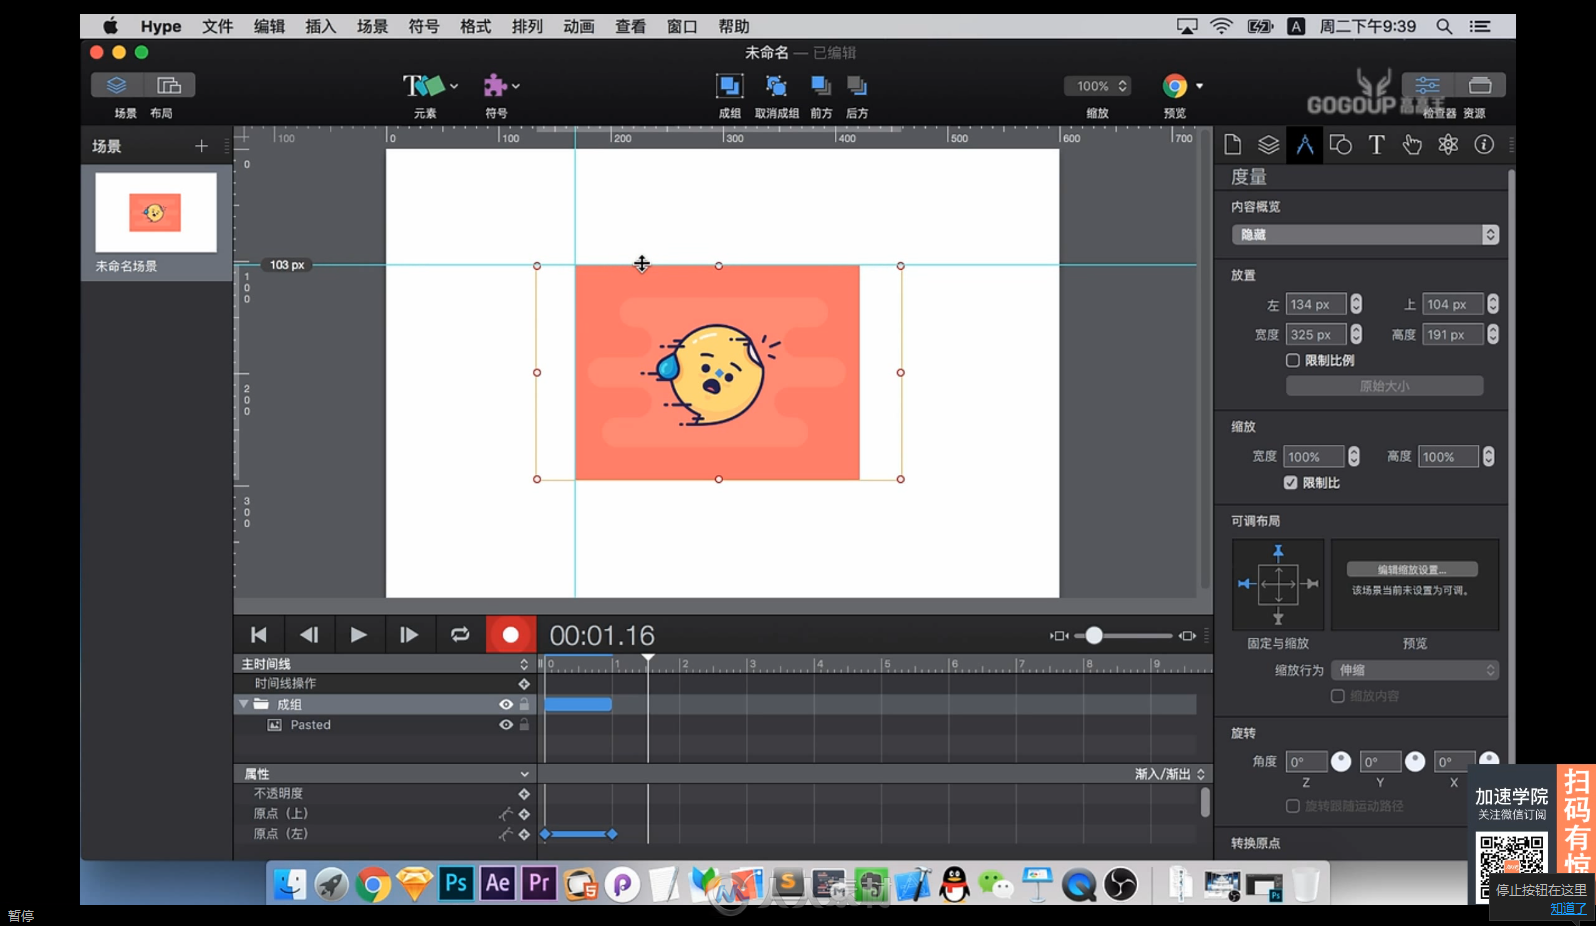Open the 缩放行为 伸缩 dropdown

tap(1415, 670)
